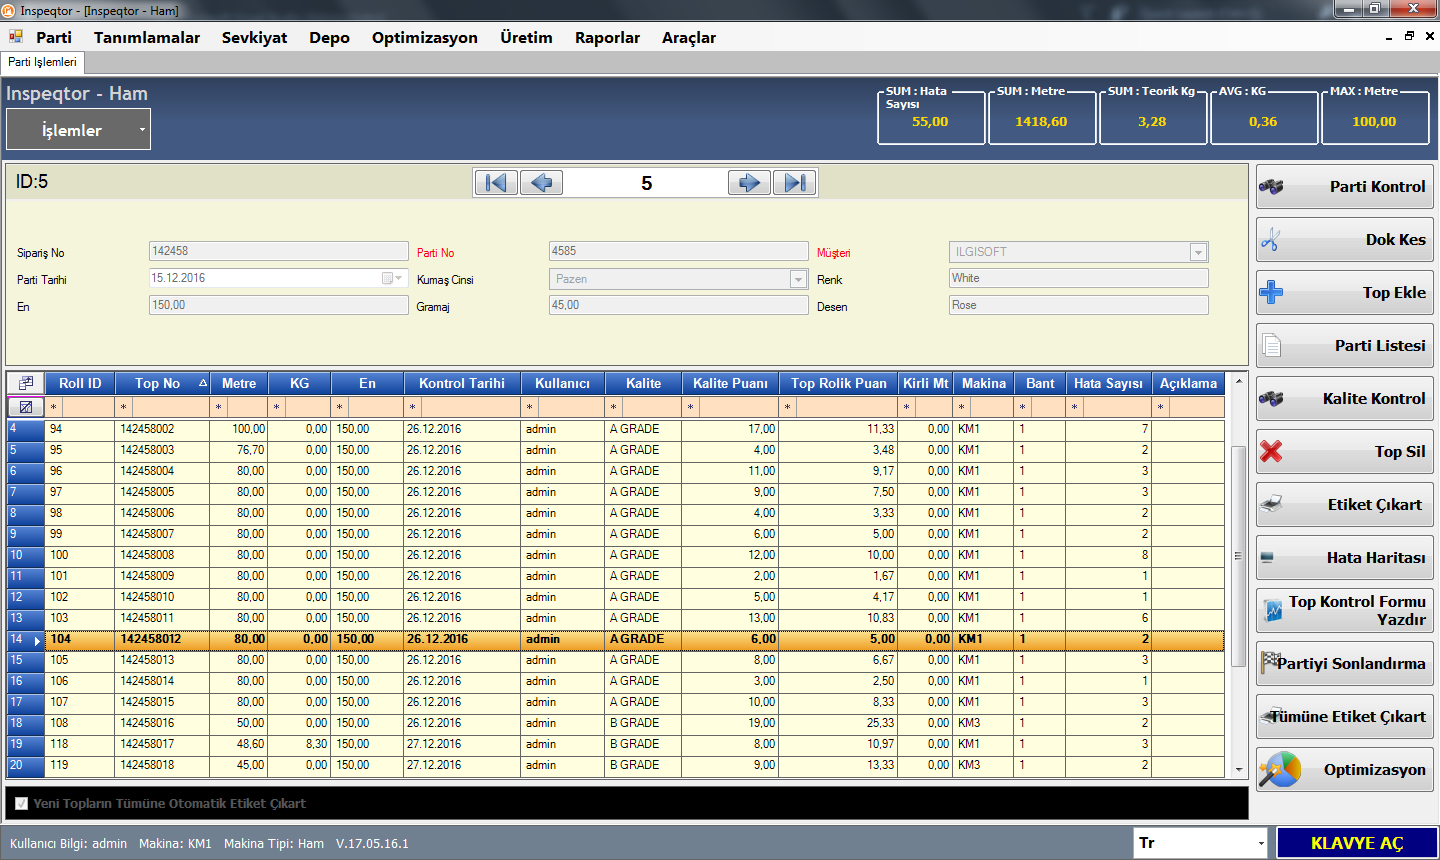Select the row with Top No 142458017
The image size is (1440, 860).
coord(615,744)
